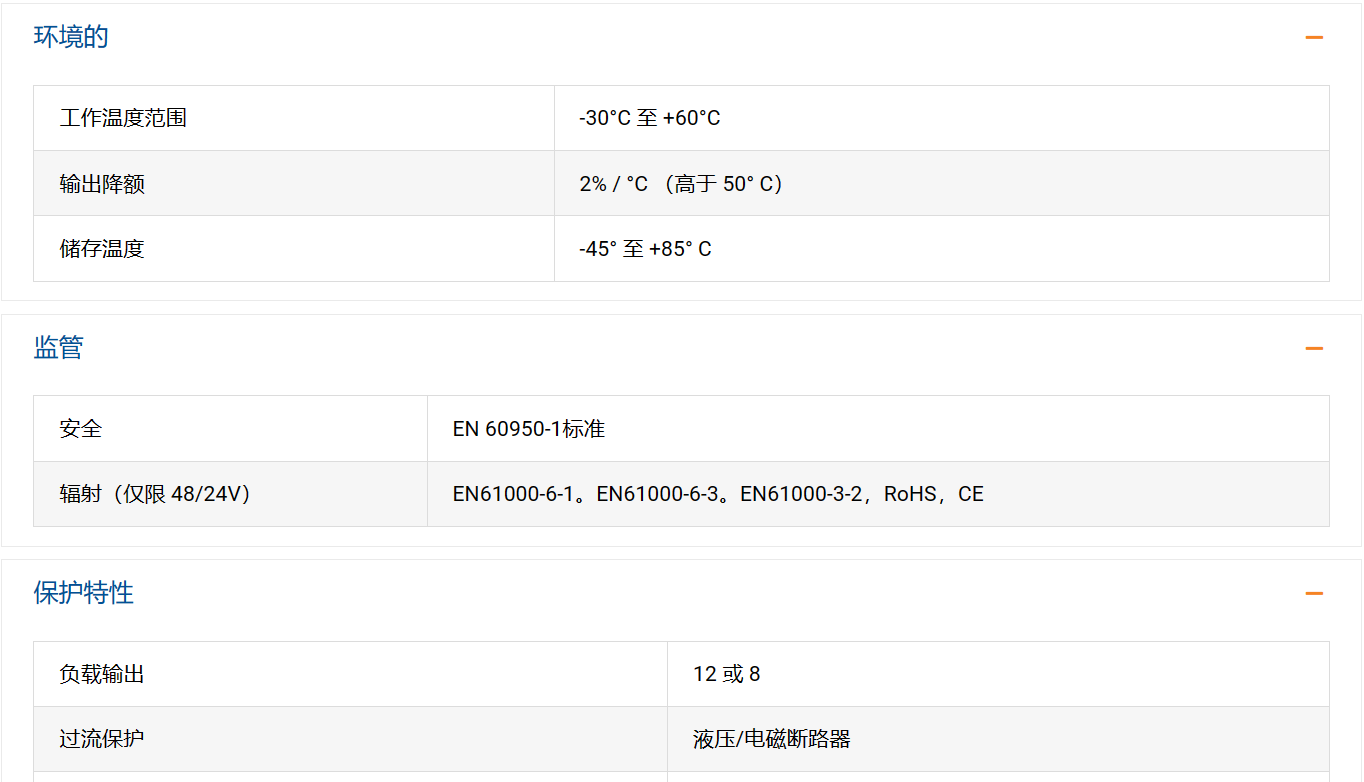Click the 监管 section heading
The image size is (1364, 782).
pos(59,348)
